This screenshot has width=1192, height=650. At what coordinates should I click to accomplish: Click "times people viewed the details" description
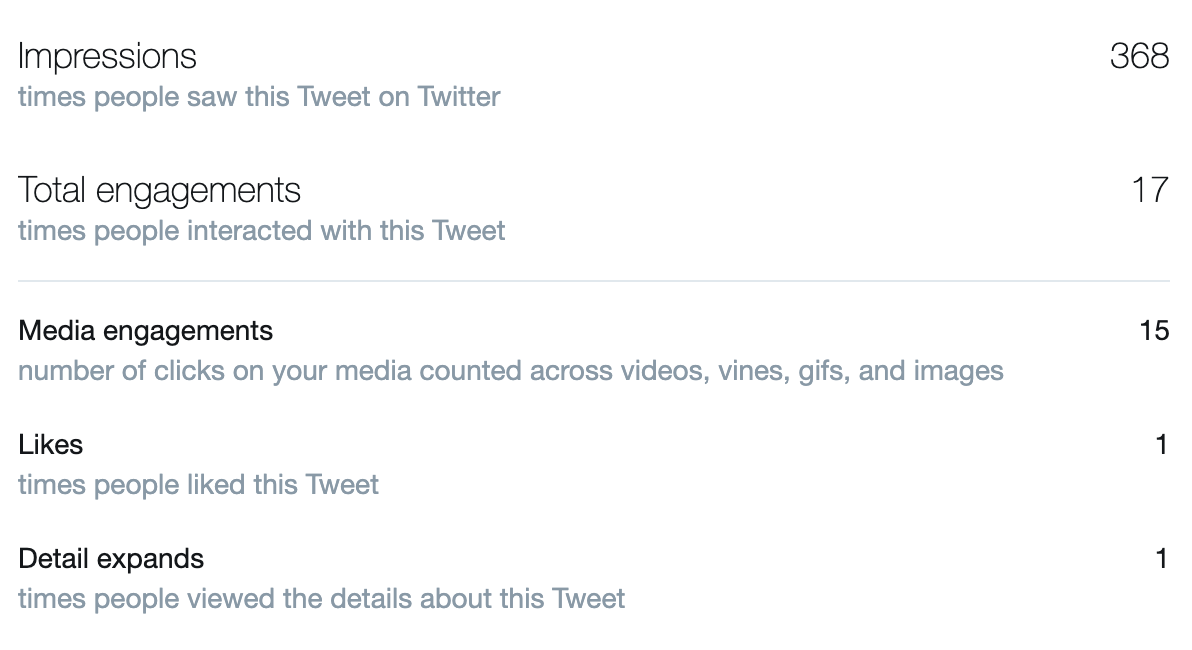321,599
